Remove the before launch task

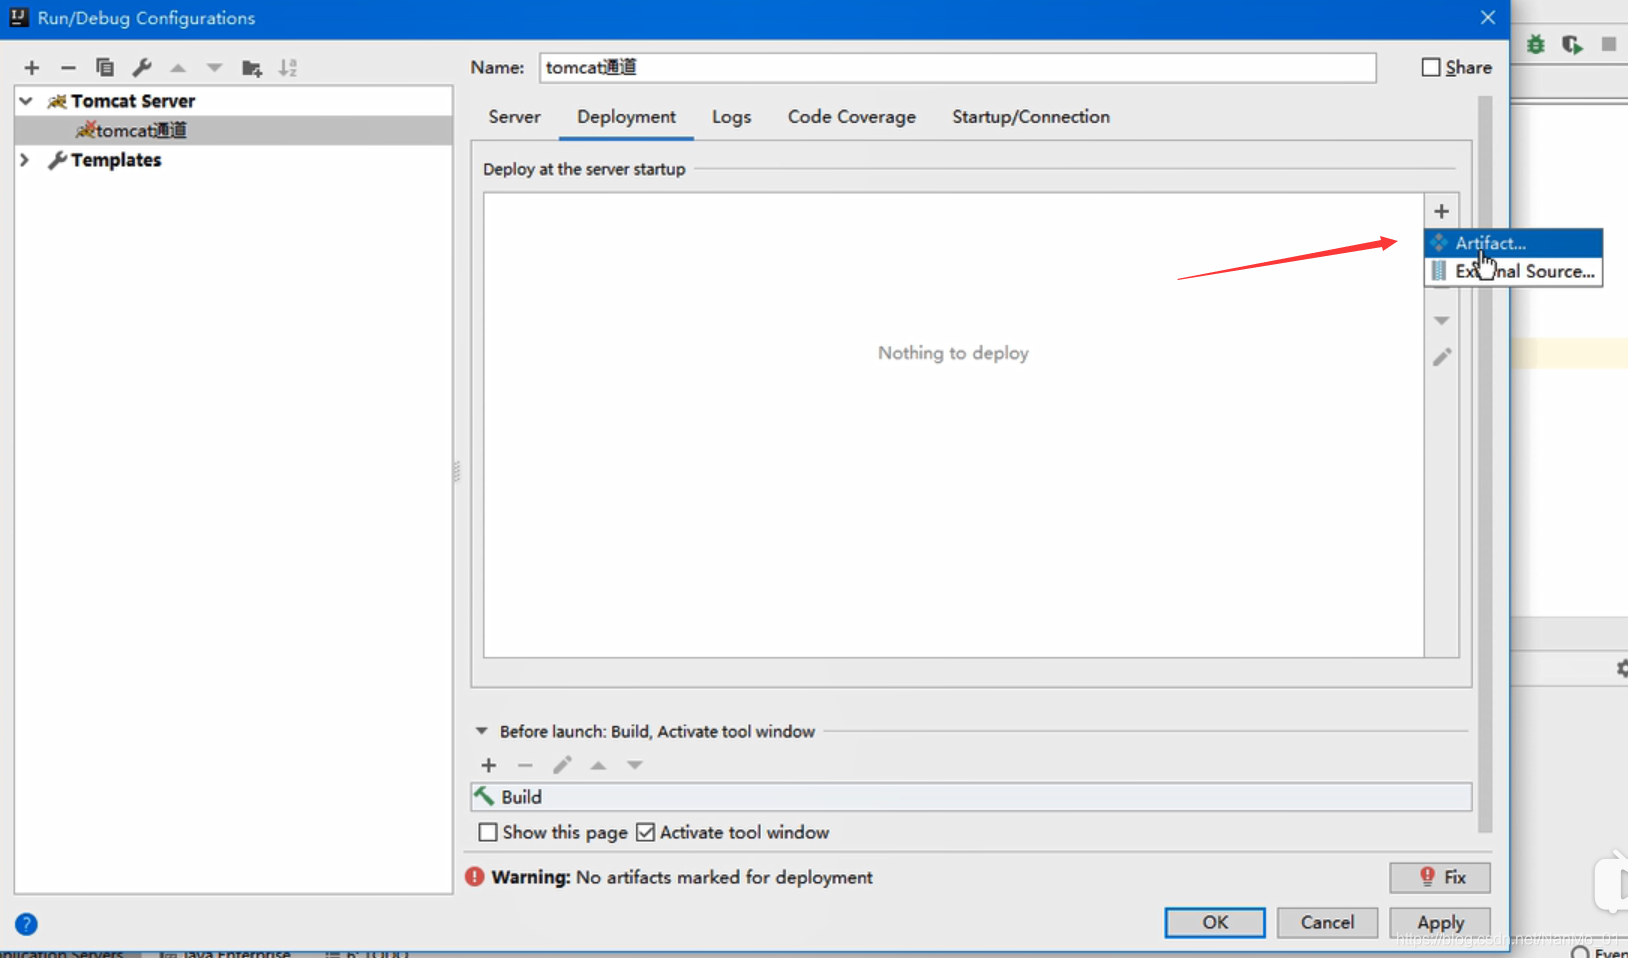[525, 765]
